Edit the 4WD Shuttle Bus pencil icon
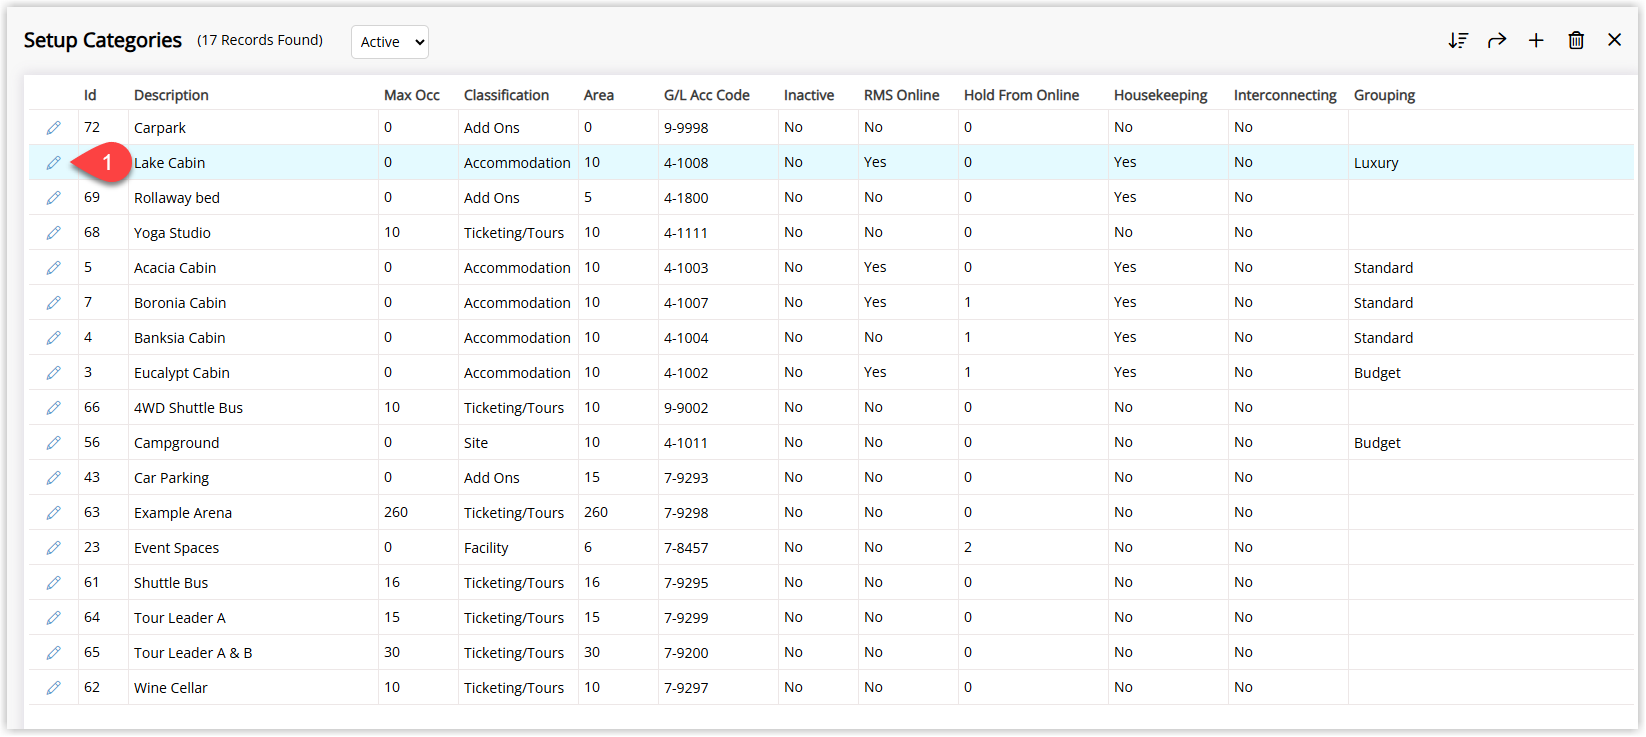This screenshot has width=1646, height=737. pos(54,408)
